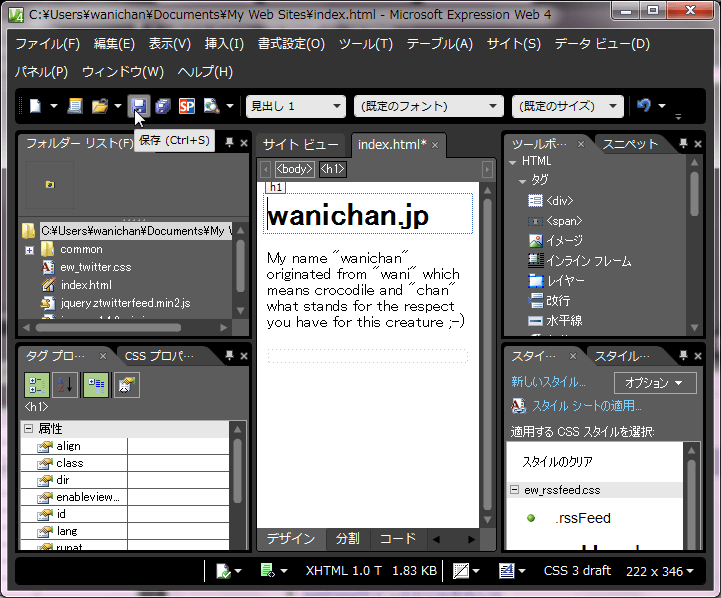Select the <span> toolbox item
721x598 pixels.
pos(555,221)
